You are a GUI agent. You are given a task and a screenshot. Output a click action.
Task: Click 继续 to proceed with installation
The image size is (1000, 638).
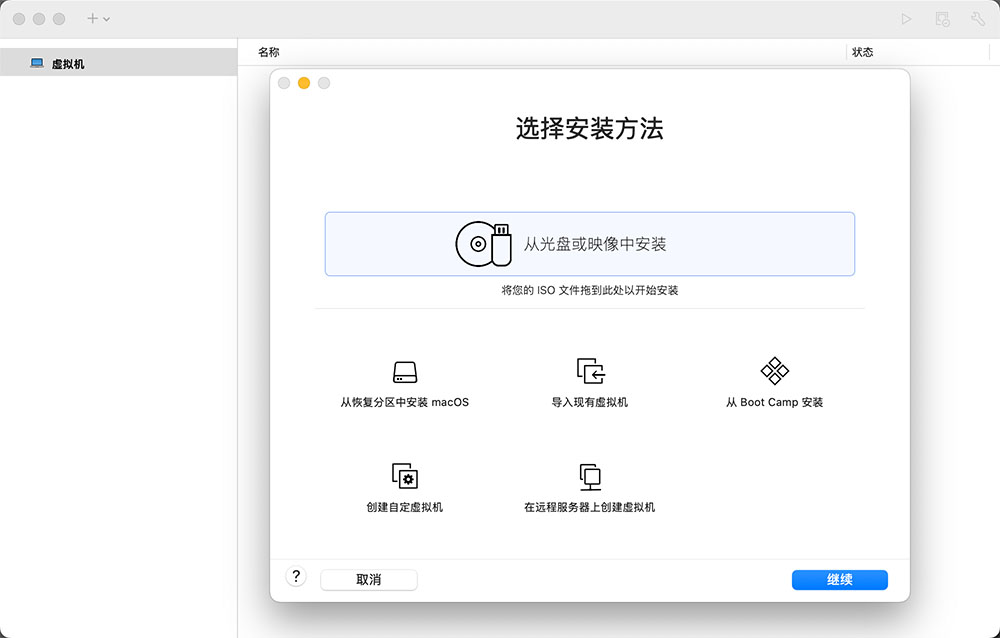(839, 579)
